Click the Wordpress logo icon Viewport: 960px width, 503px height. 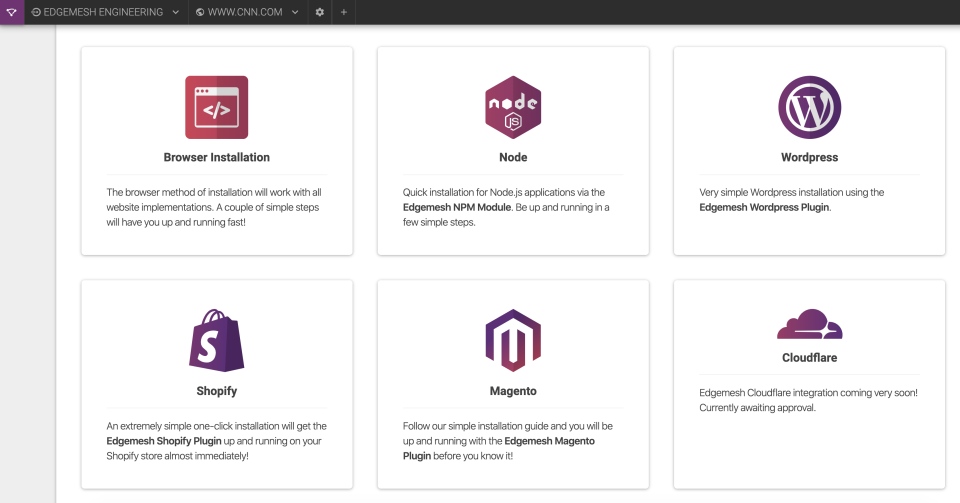coord(809,107)
